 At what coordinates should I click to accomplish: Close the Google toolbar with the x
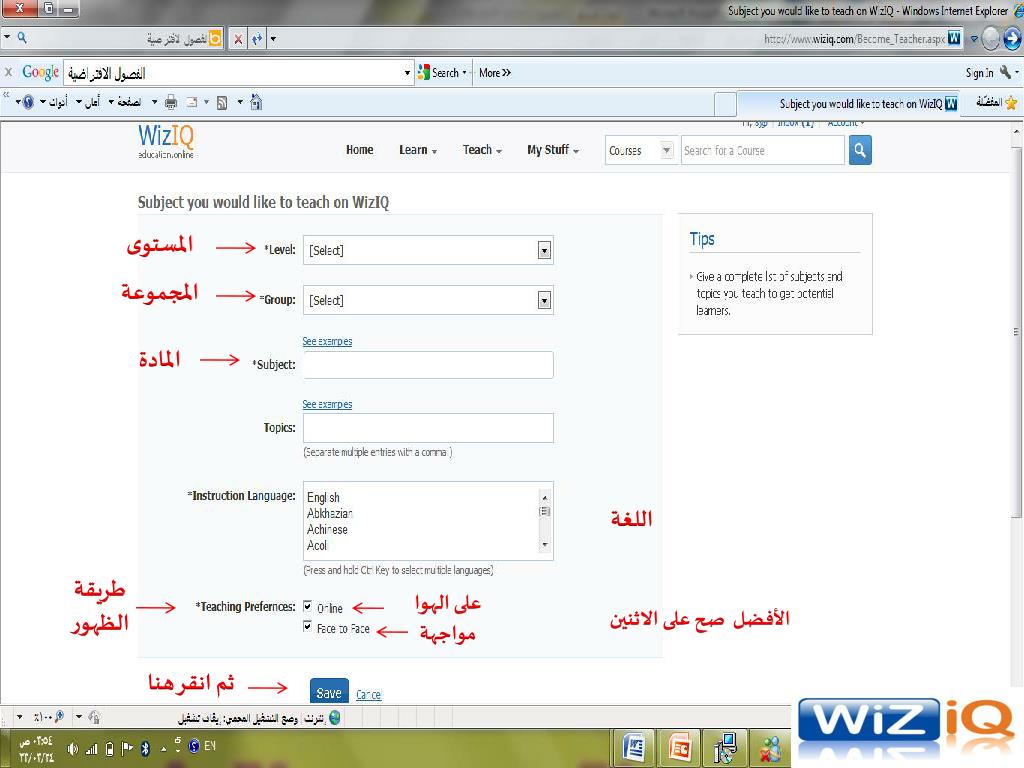(8, 72)
